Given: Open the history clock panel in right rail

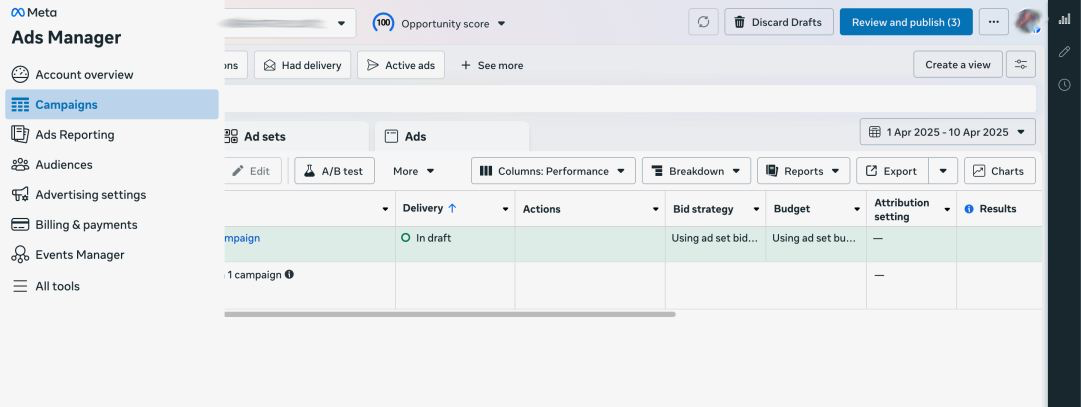Looking at the screenshot, I should pos(1064,84).
